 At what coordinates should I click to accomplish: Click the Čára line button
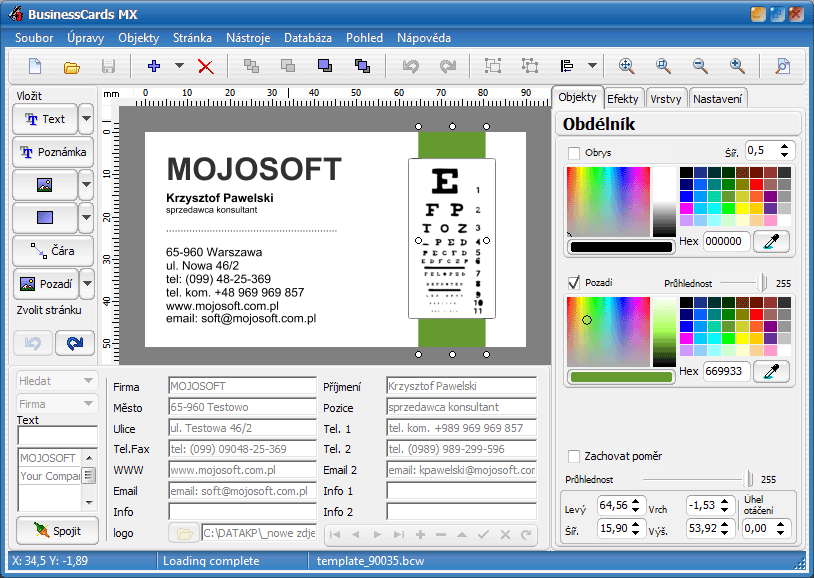coord(53,250)
